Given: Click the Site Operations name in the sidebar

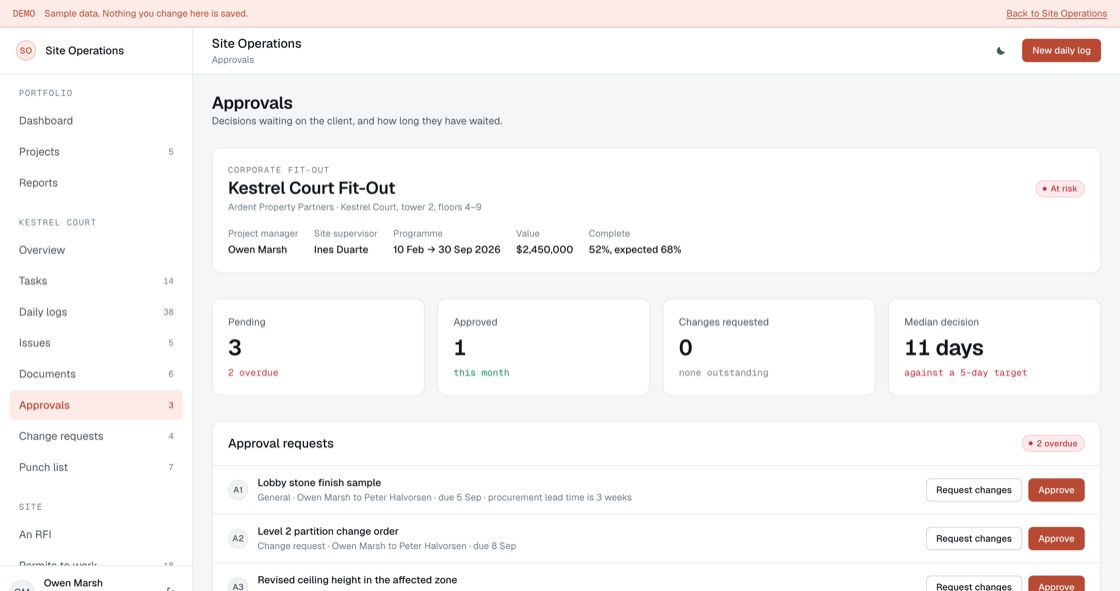Looking at the screenshot, I should coord(84,51).
